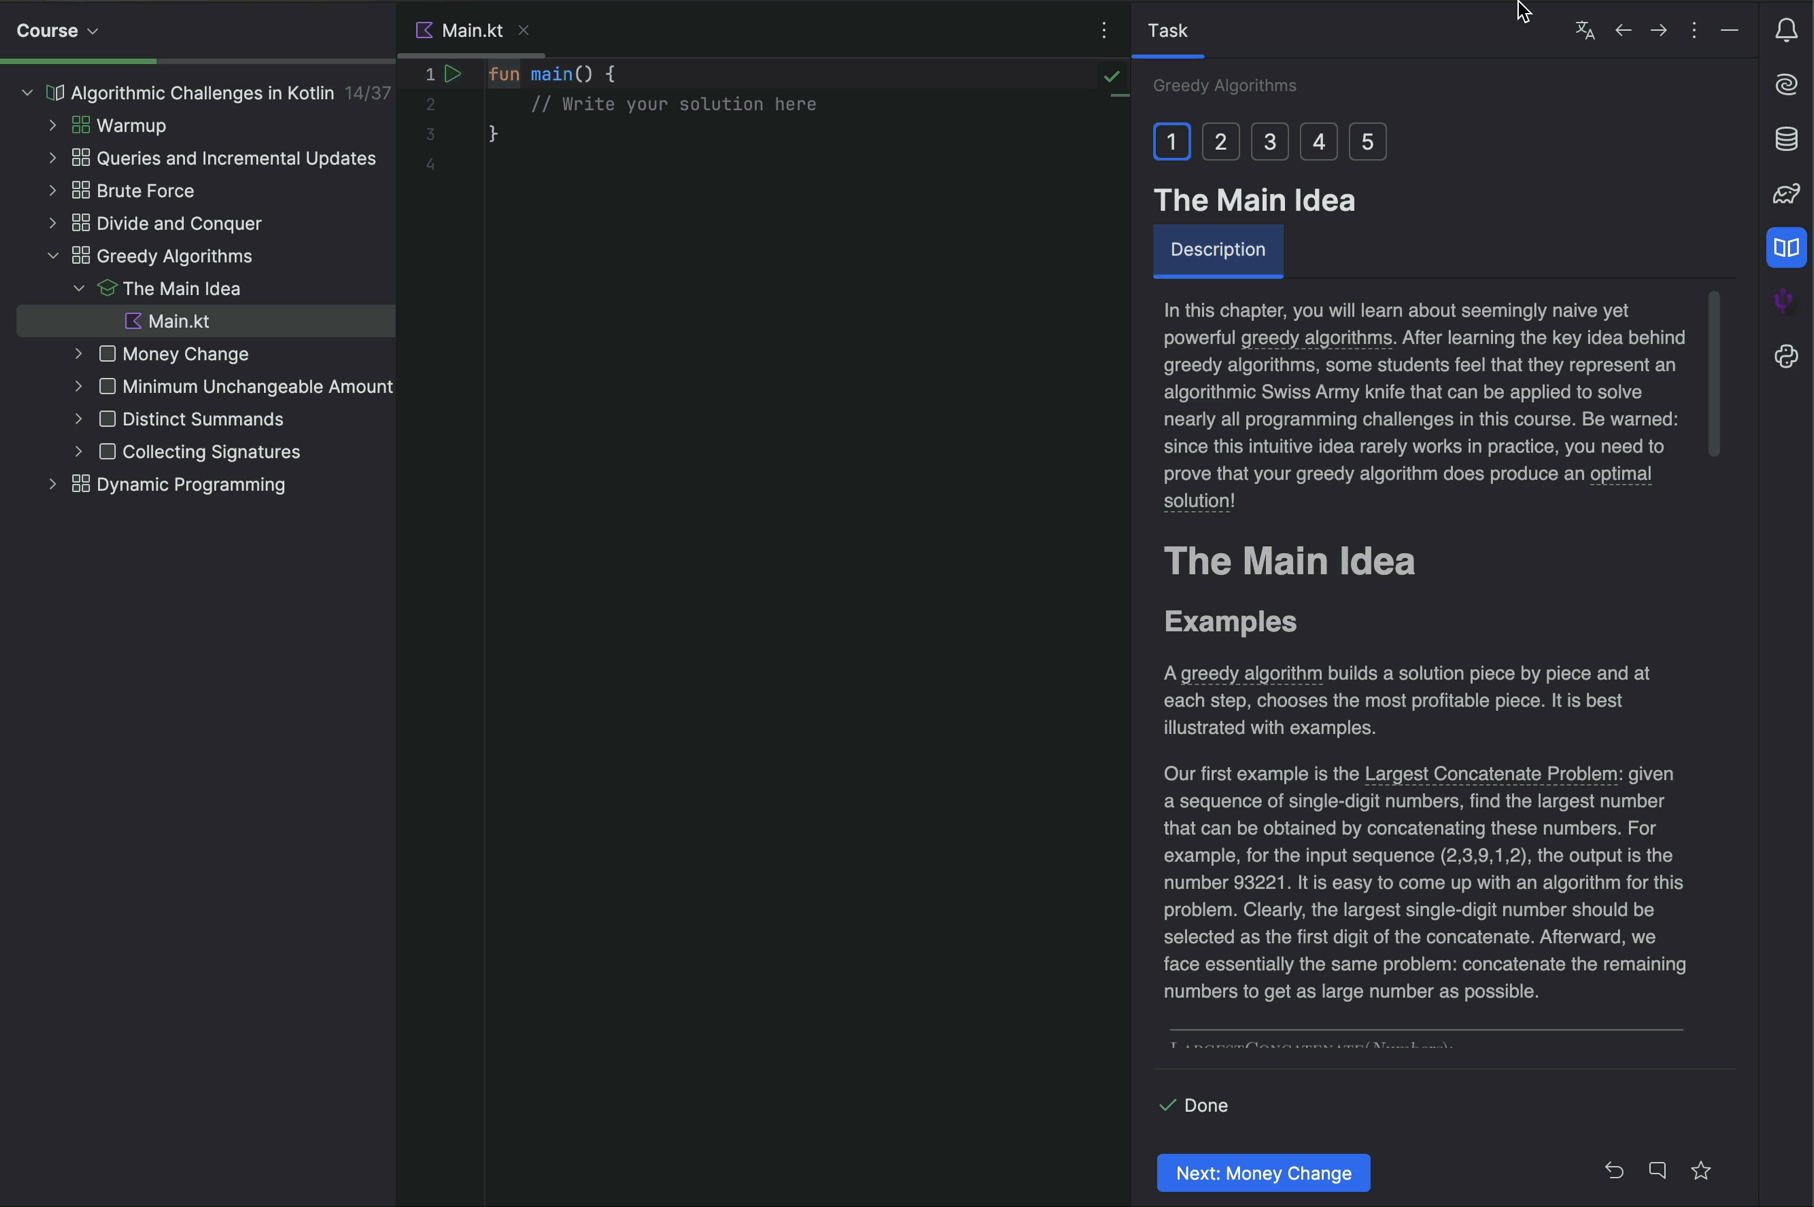Click the 14/37 progress count
The width and height of the screenshot is (1814, 1207).
coord(368,93)
